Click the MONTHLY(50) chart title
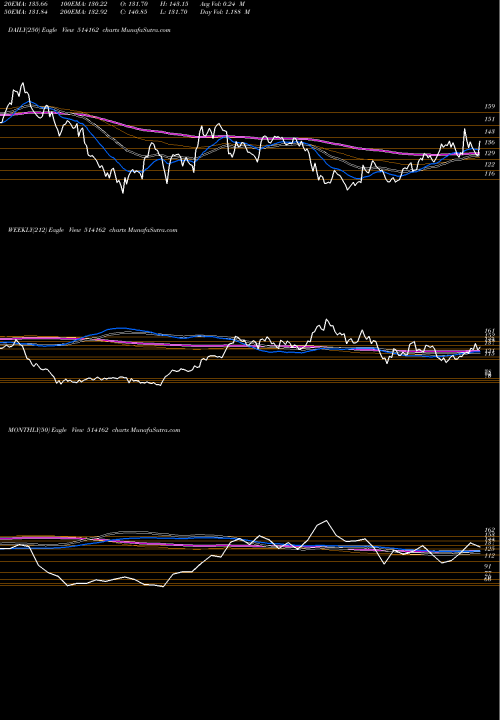 [x=94, y=430]
